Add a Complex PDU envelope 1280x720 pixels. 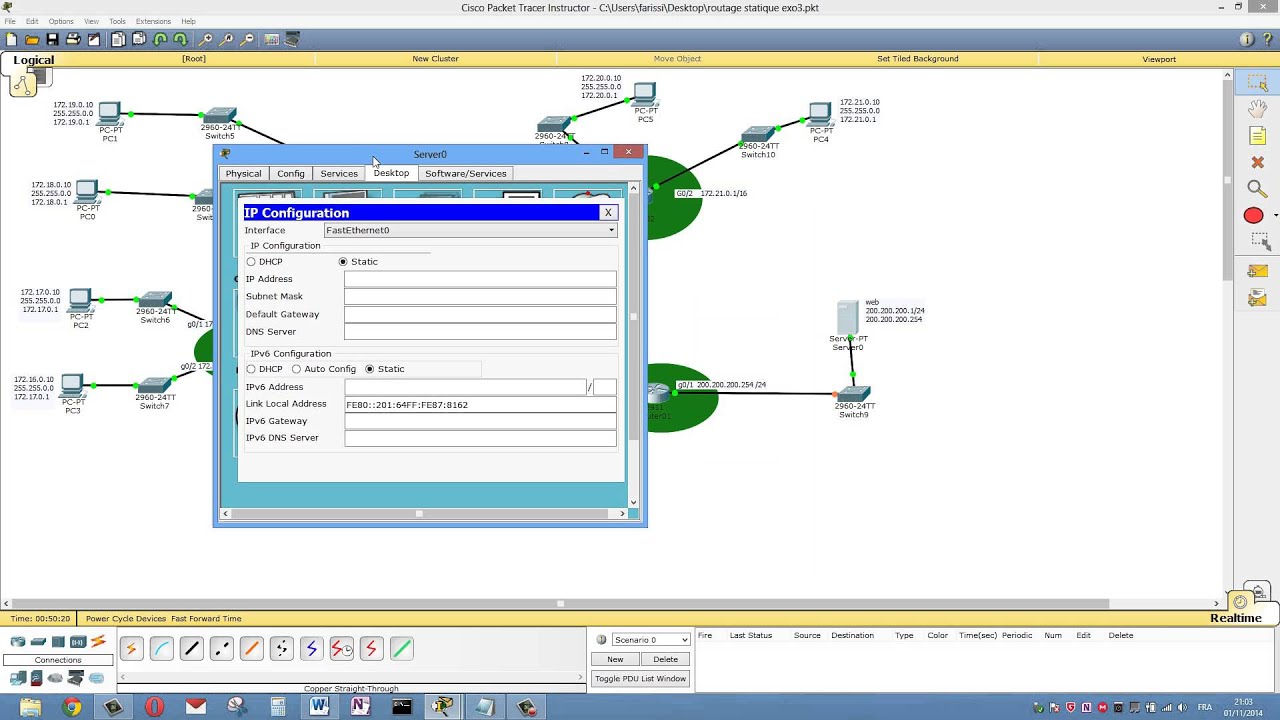(x=1257, y=298)
